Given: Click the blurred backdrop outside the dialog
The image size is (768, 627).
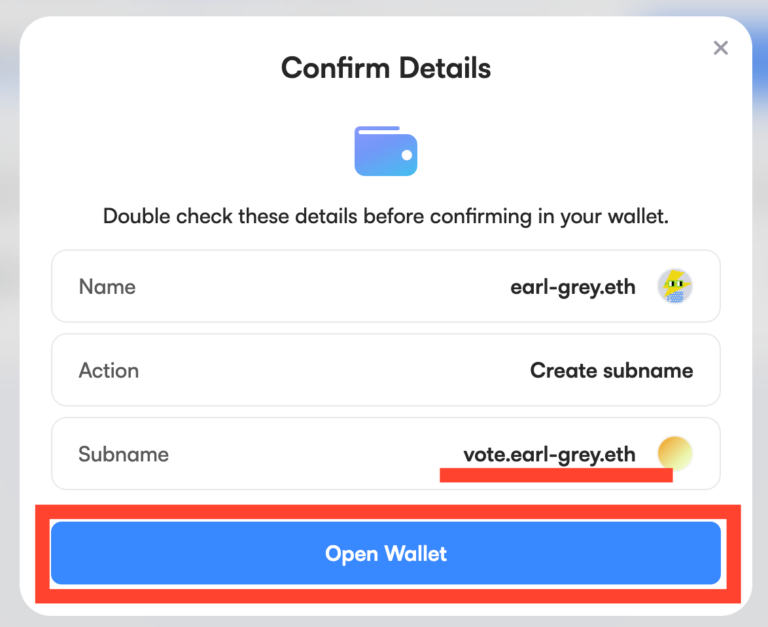Looking at the screenshot, I should [x=8, y=300].
